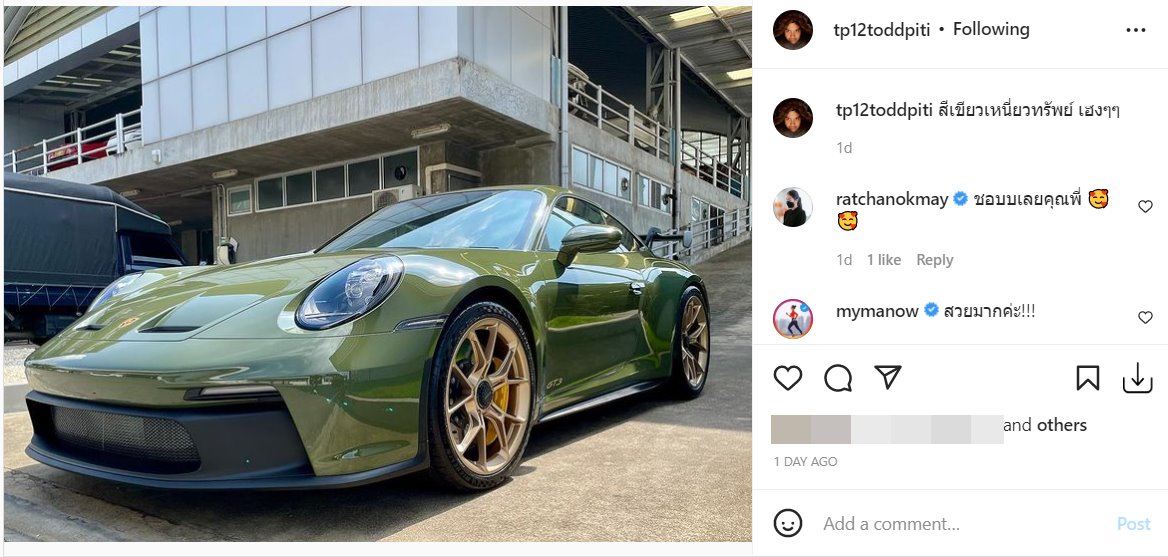Open the three-dot more options menu
Image resolution: width=1168 pixels, height=557 pixels.
point(1135,30)
